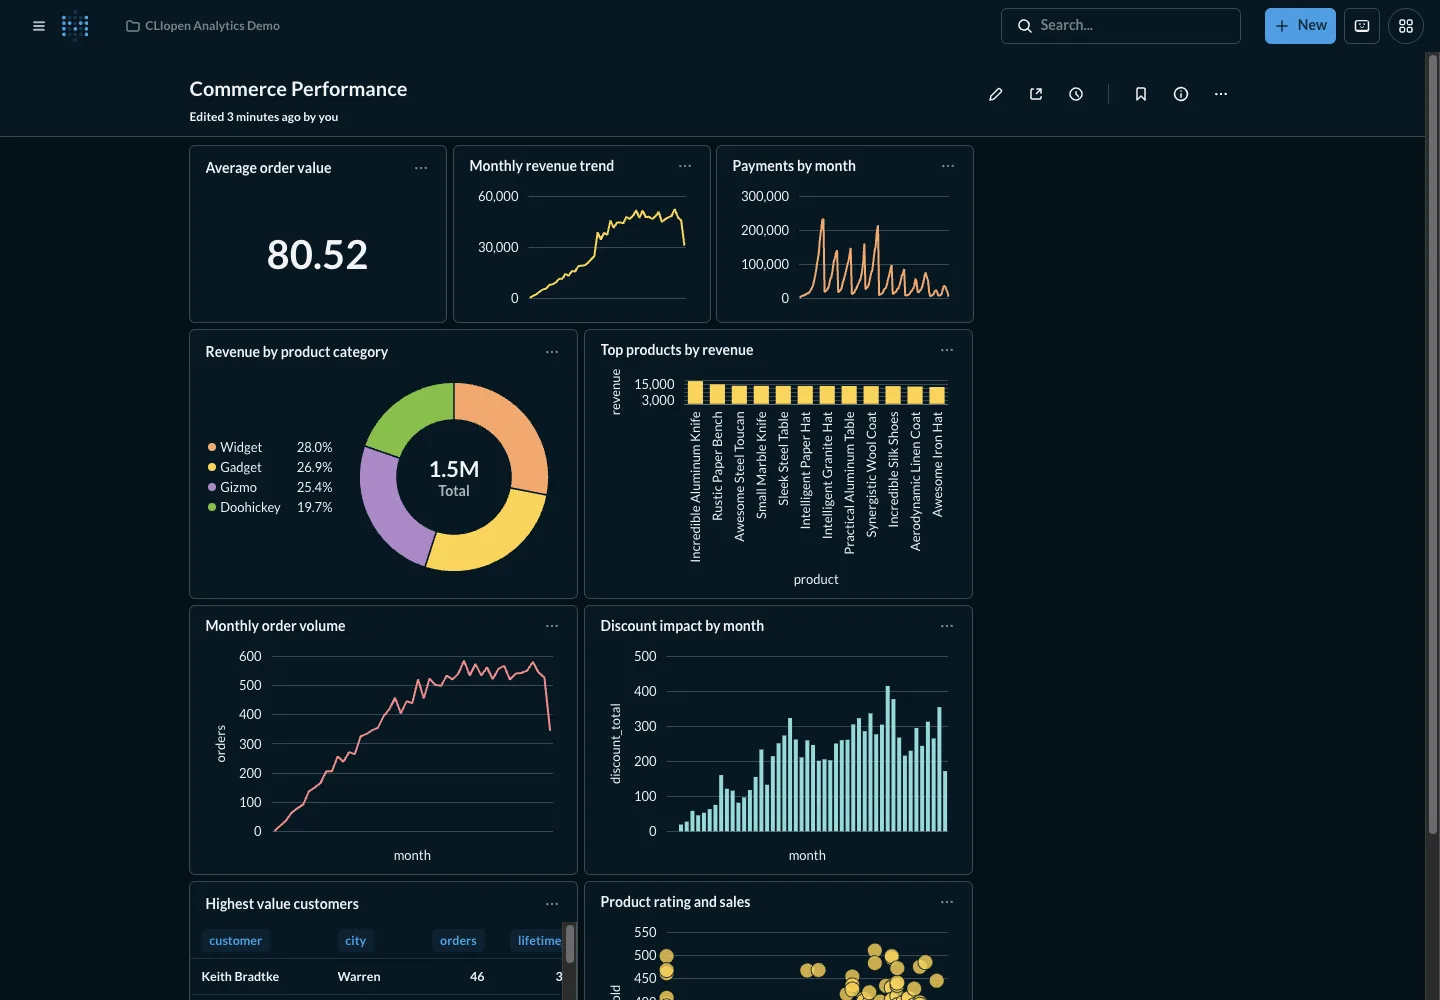Open the sidebar hamburger menu
This screenshot has height=1000, width=1440.
(x=39, y=26)
